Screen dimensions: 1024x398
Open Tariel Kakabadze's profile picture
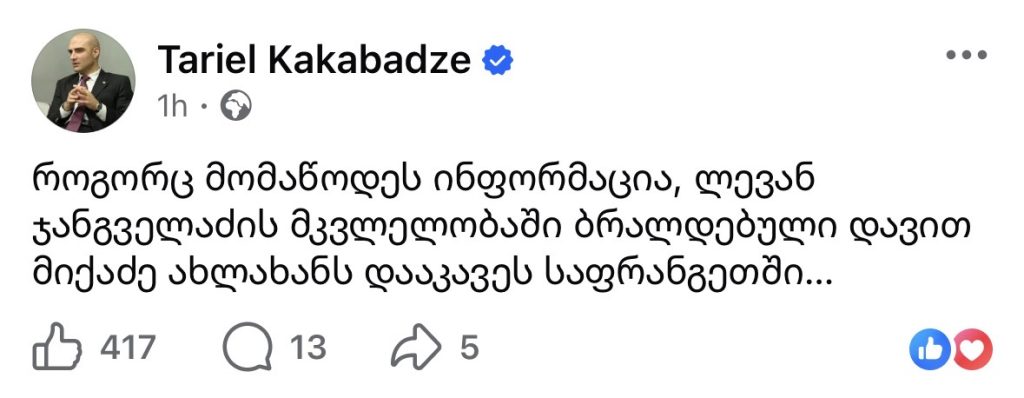[83, 80]
